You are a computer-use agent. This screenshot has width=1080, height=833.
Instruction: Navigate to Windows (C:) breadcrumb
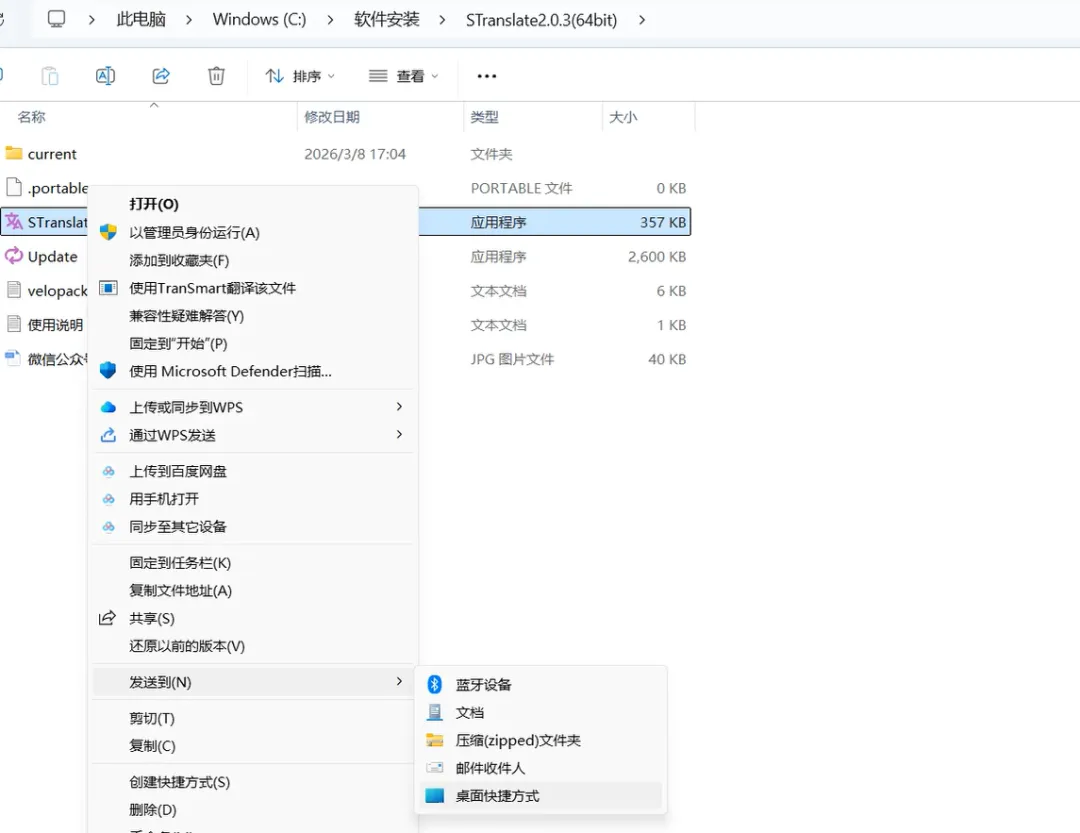(x=259, y=19)
